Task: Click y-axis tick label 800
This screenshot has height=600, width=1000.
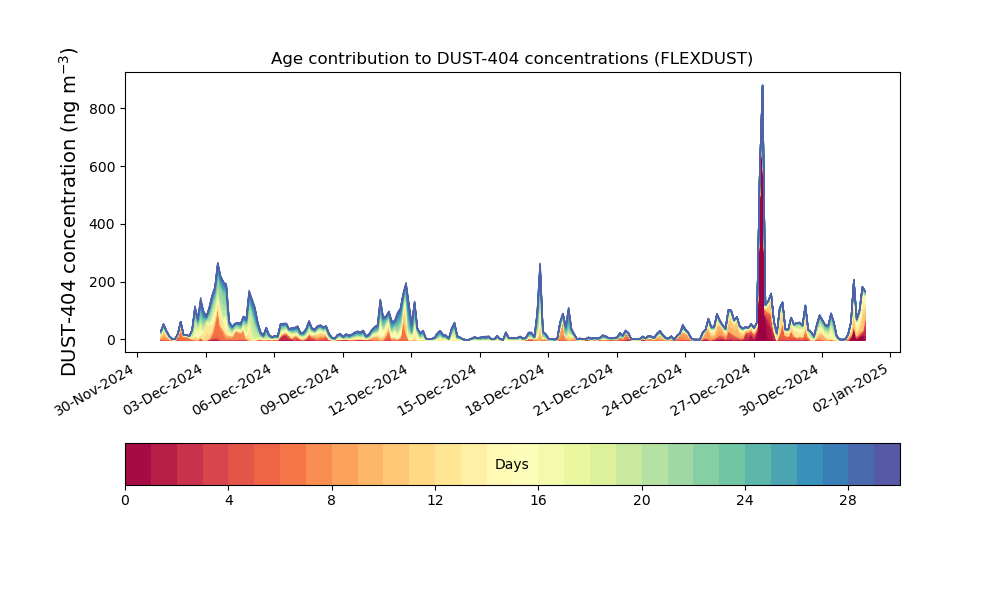Action: pyautogui.click(x=103, y=109)
